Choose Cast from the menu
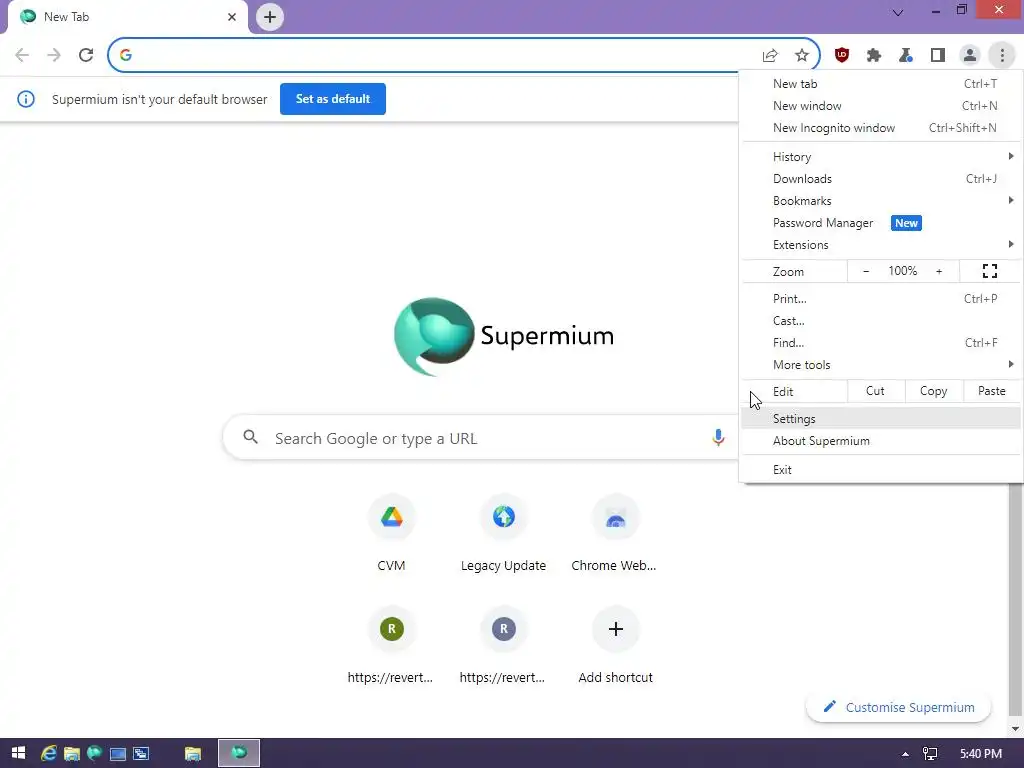Screen dimensions: 1024x768 point(880,321)
